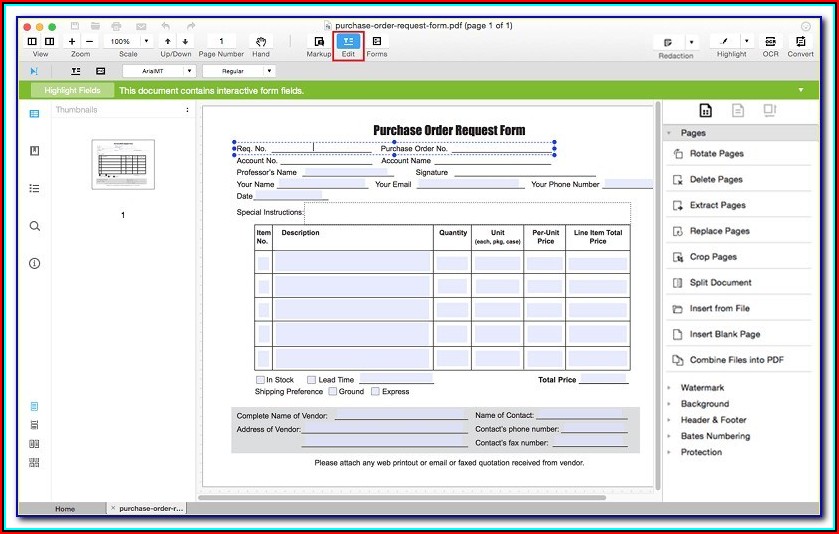Image resolution: width=839 pixels, height=534 pixels.
Task: Select the Markup tool in toolbar
Action: [318, 42]
